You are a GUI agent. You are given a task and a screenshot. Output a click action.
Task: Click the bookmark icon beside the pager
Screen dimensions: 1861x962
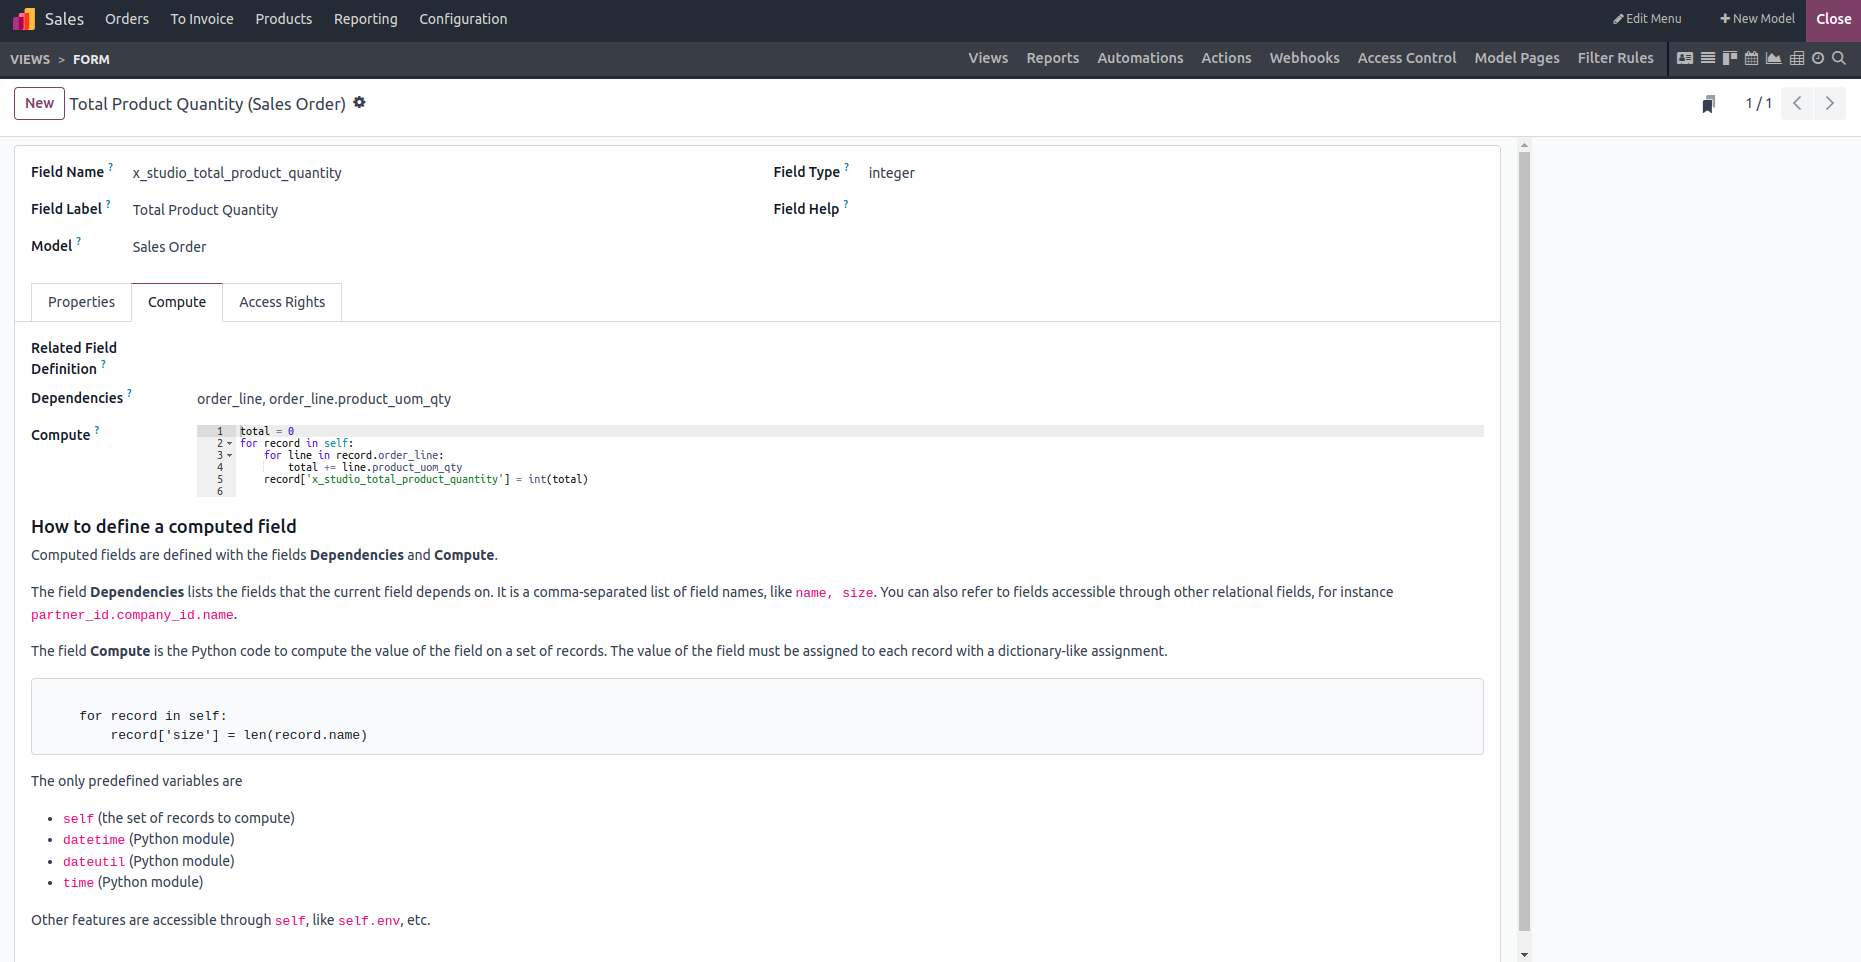coord(1709,104)
